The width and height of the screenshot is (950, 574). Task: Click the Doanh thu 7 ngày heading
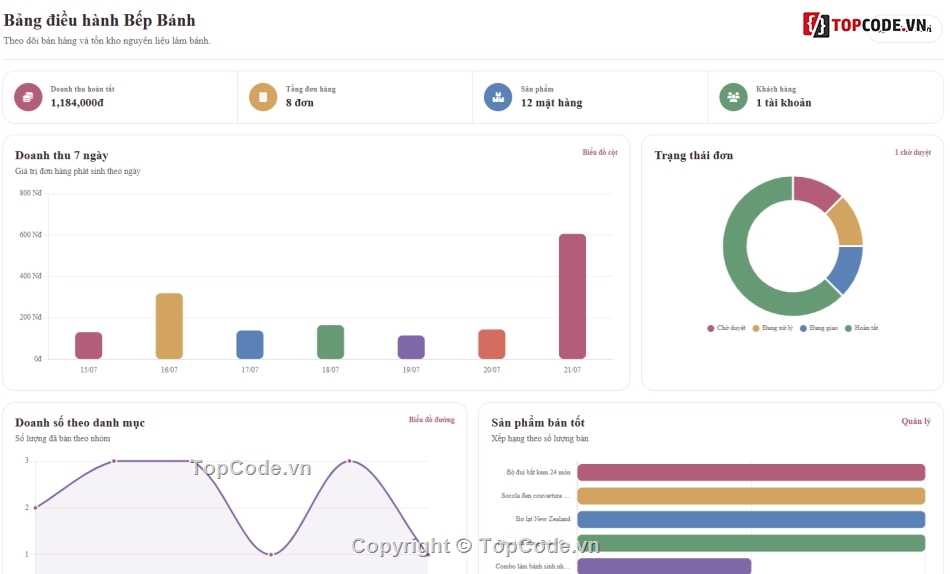click(62, 155)
